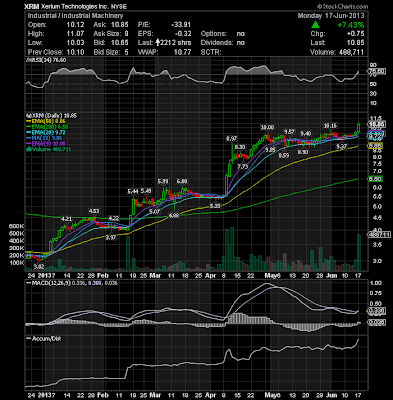
Task: Click the MACD(12,26,9) indicator legend
Action: (71, 283)
